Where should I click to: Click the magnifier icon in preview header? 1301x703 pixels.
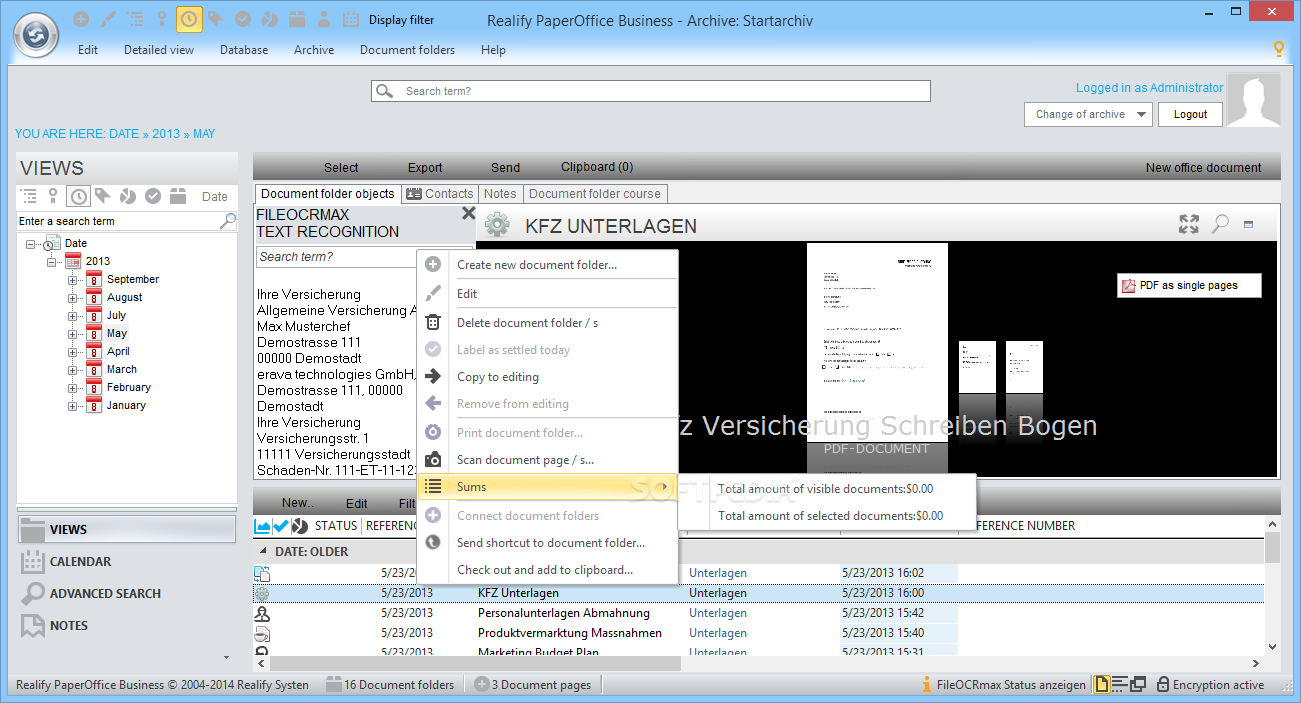(x=1220, y=224)
